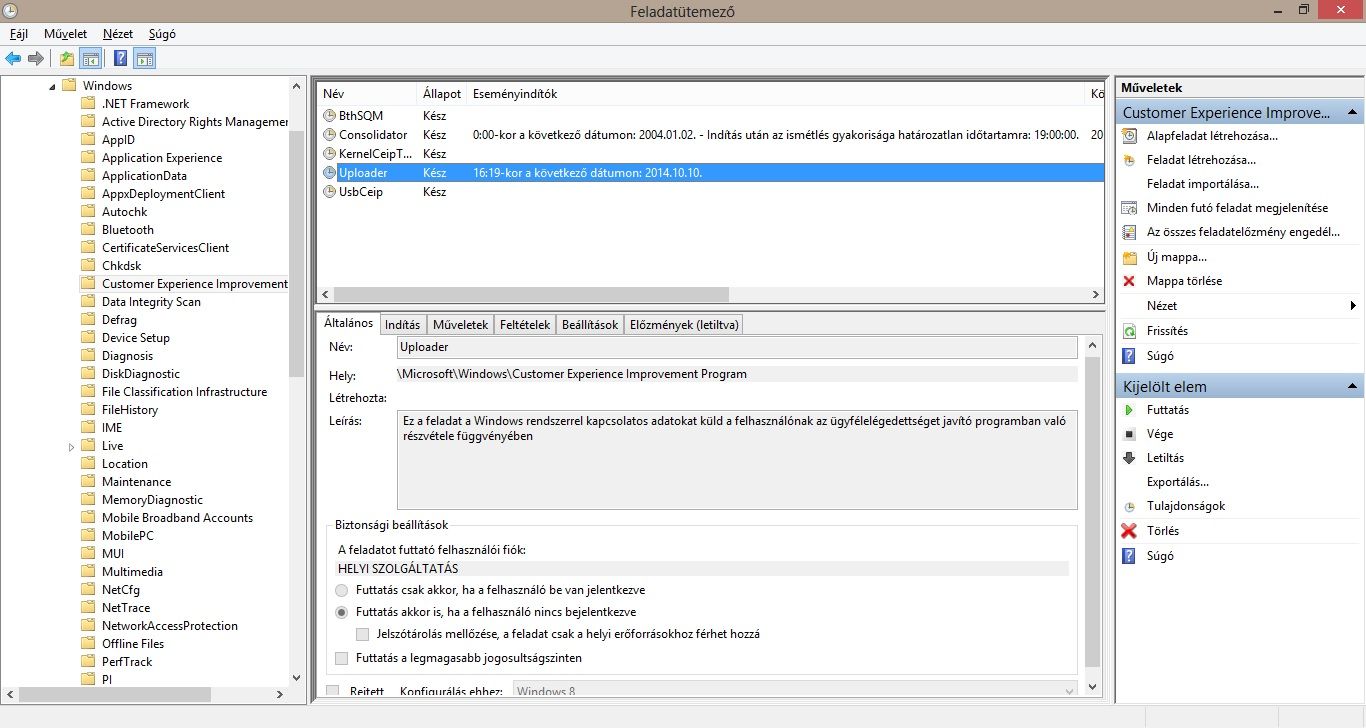Collapse the Windows tree node
Image resolution: width=1366 pixels, height=728 pixels.
click(x=52, y=86)
